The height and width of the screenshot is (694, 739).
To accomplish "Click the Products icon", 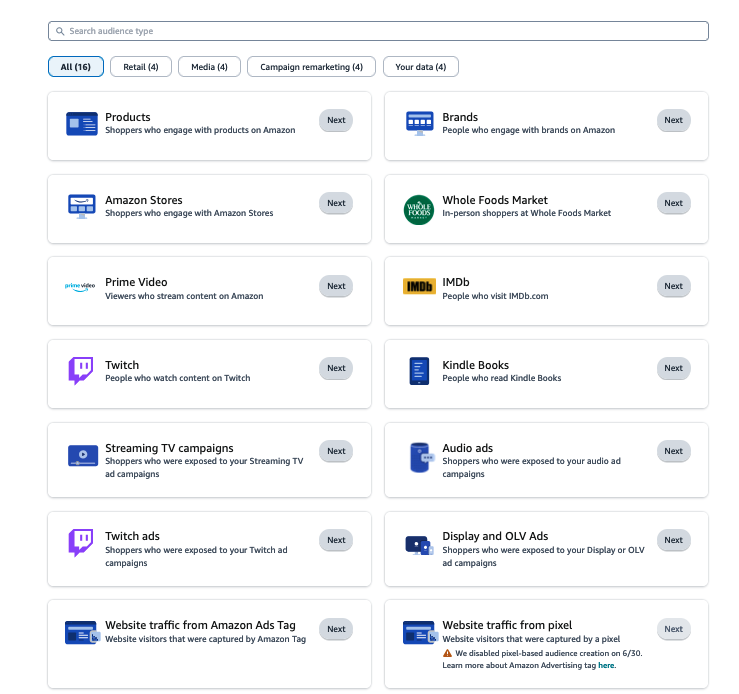I will tap(81, 124).
